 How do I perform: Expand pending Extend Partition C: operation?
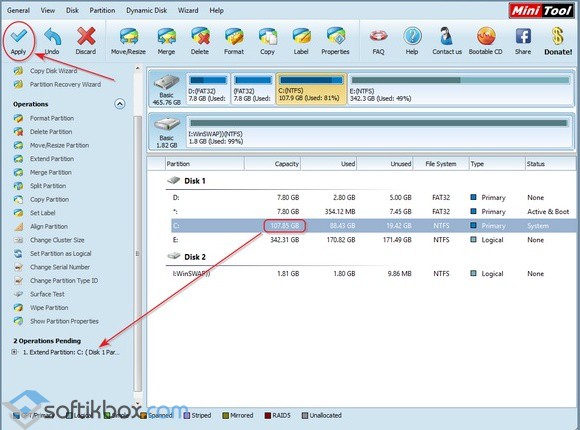point(14,352)
